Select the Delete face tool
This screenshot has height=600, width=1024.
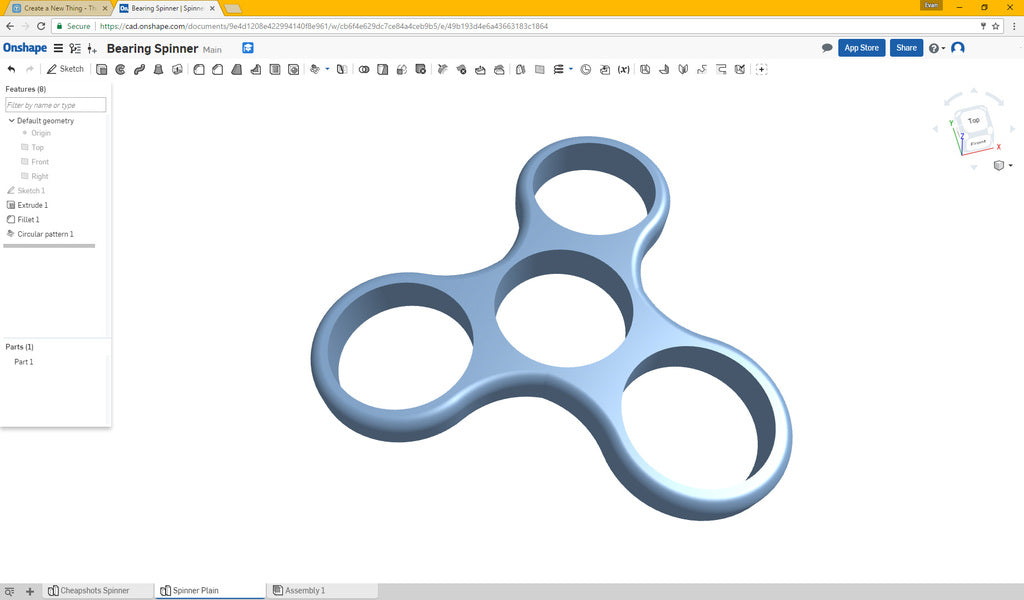click(461, 69)
